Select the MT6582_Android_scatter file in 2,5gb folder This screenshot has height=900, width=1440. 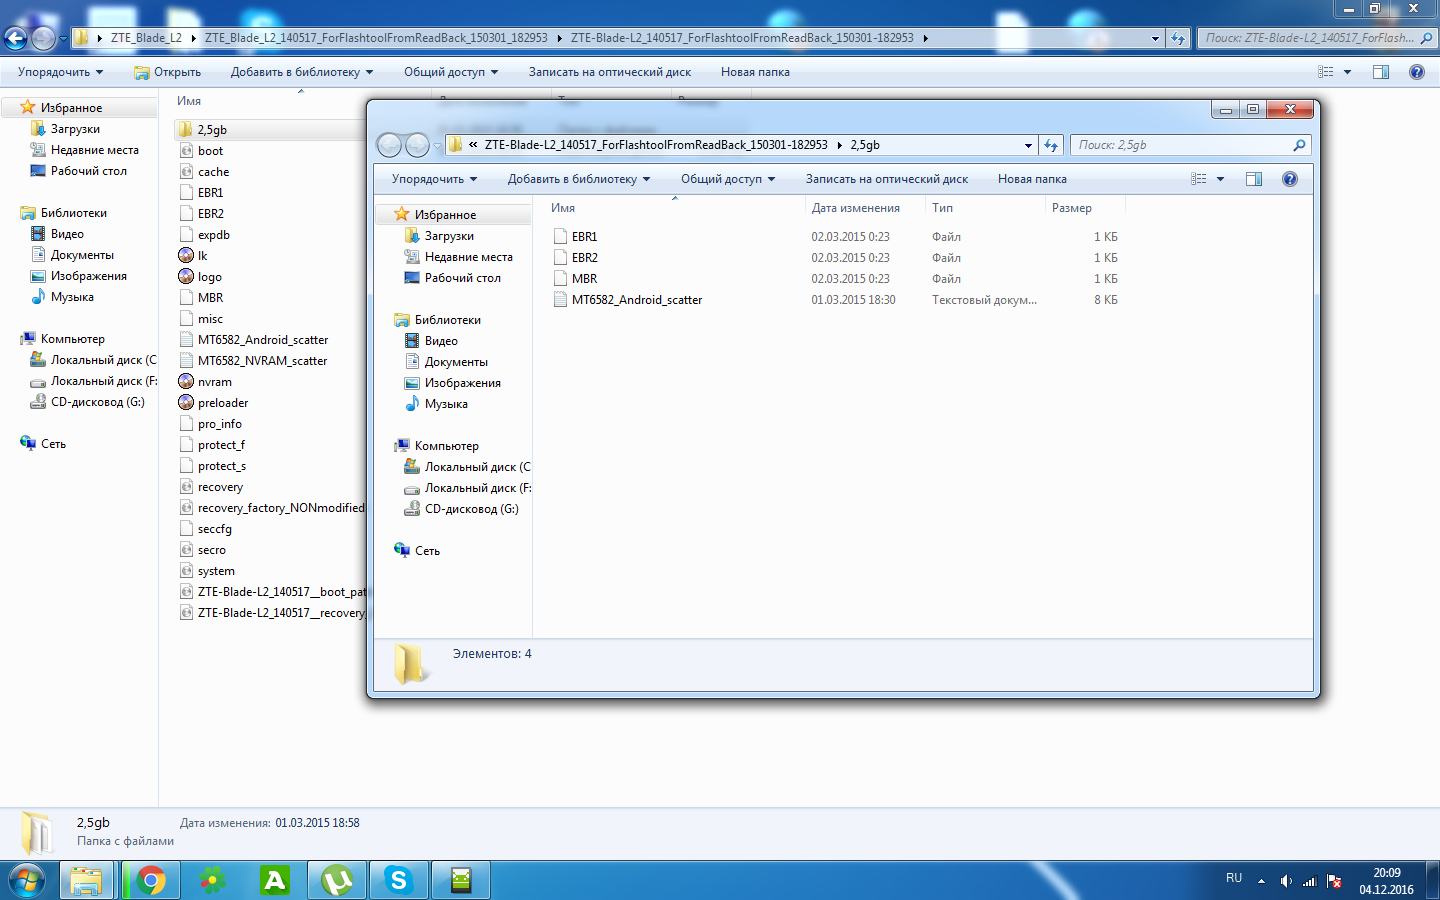click(x=636, y=300)
